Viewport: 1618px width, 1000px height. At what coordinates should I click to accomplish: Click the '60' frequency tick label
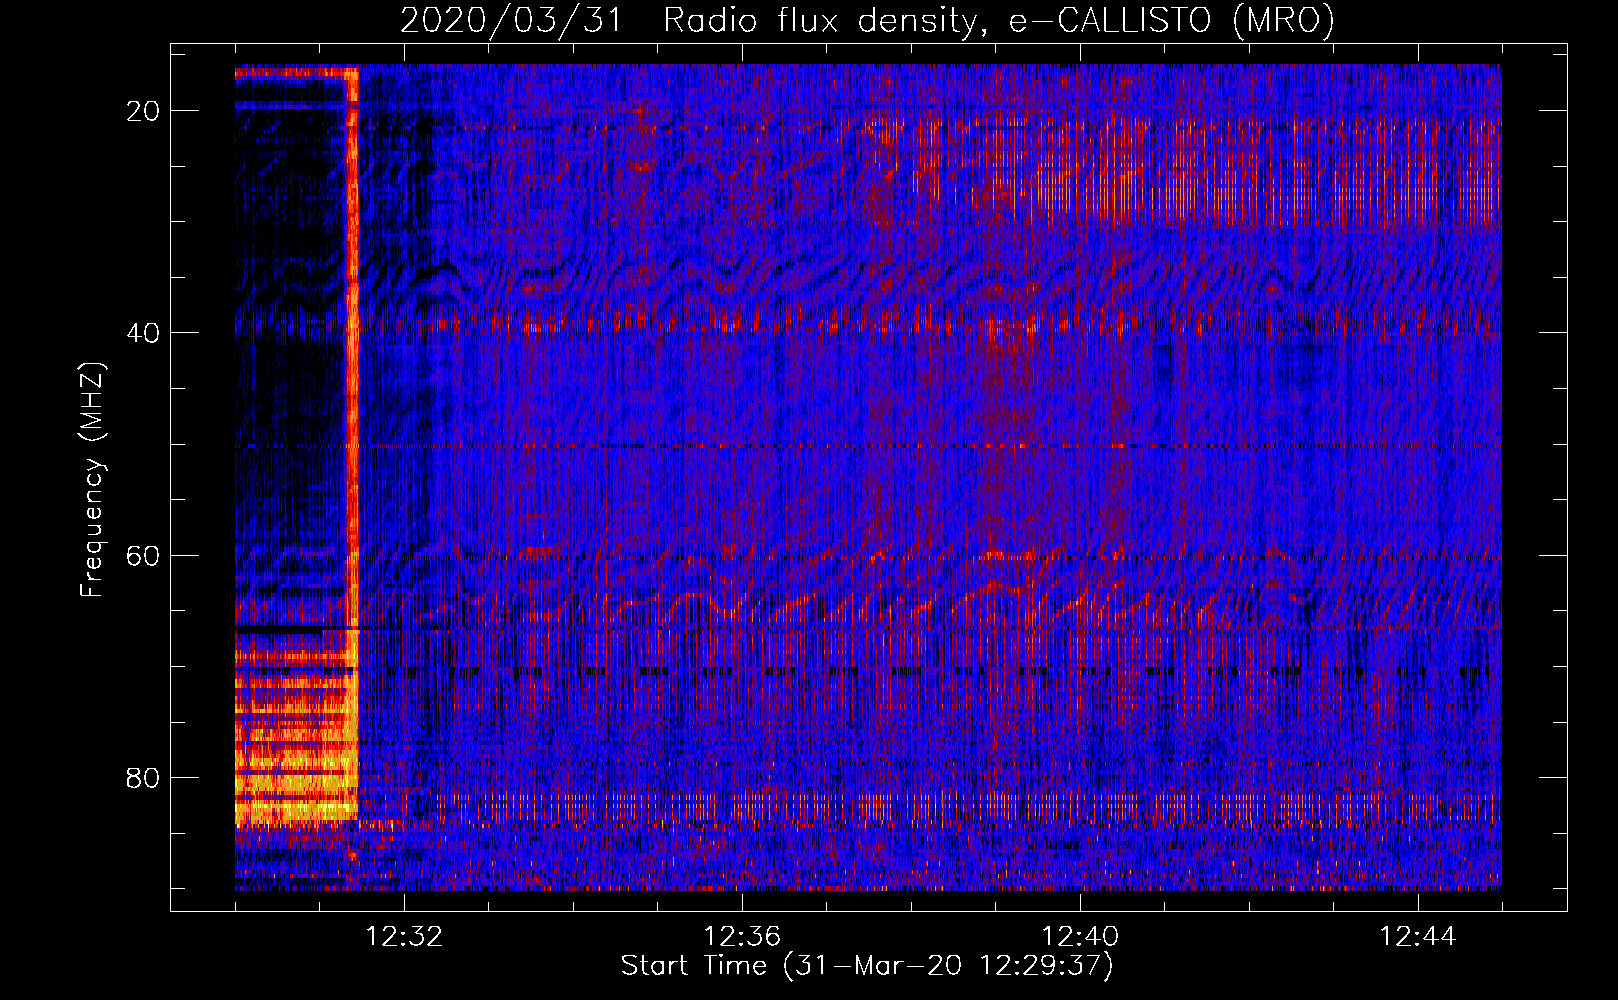coord(144,556)
